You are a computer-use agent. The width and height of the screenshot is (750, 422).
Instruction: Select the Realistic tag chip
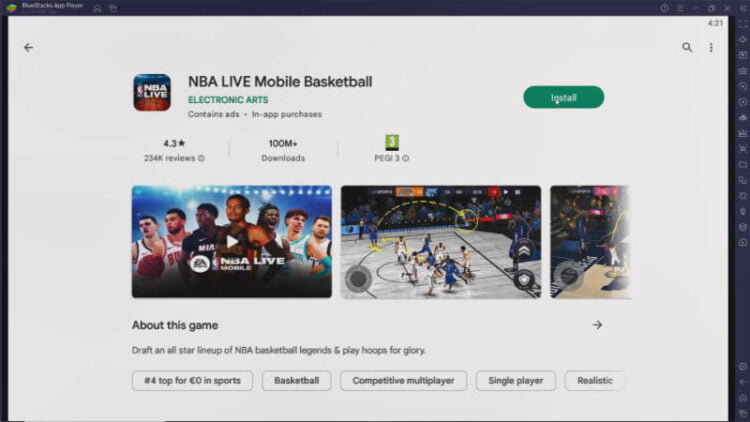595,380
